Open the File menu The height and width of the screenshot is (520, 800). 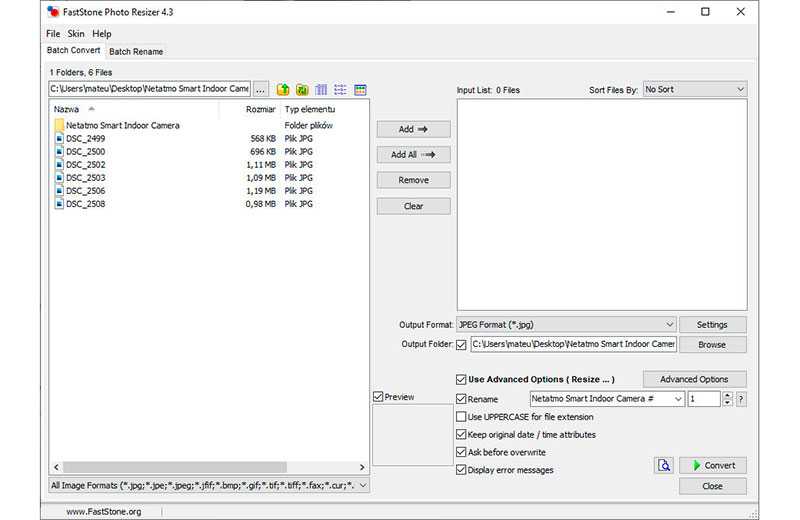click(x=53, y=34)
